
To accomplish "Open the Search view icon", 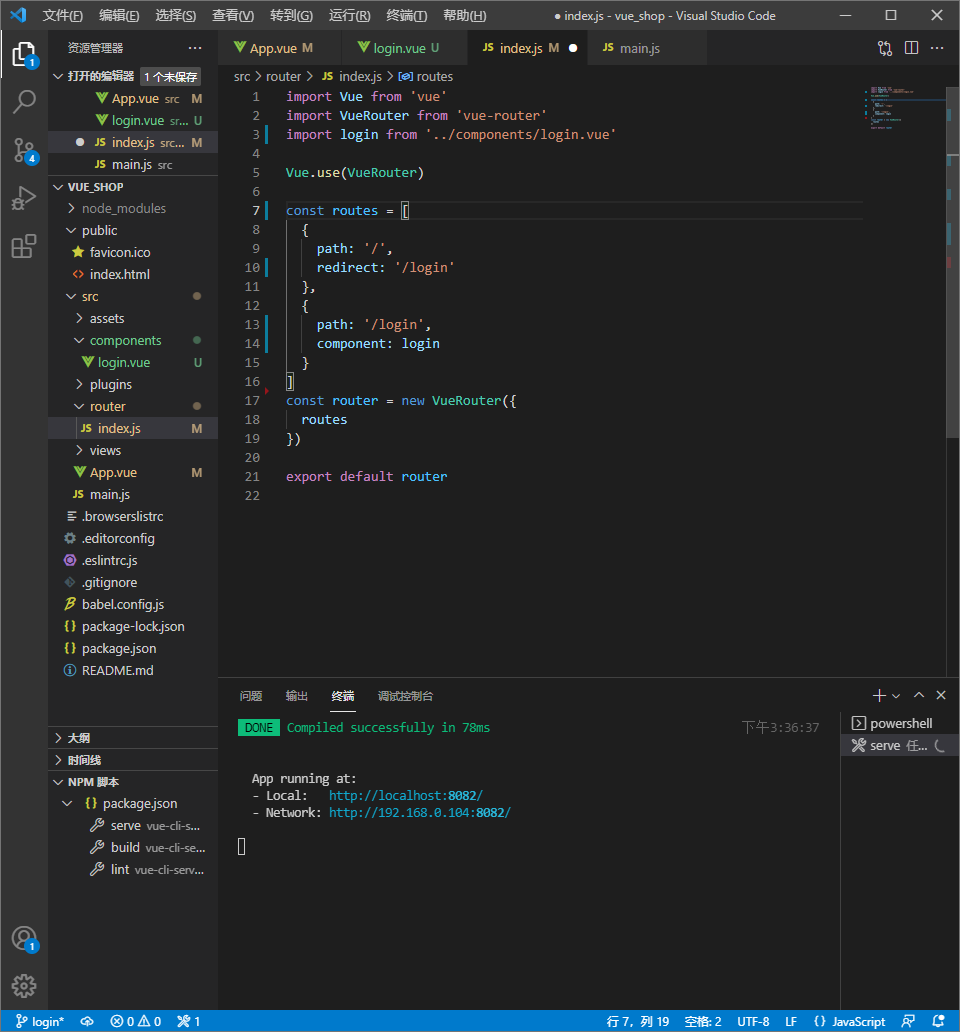I will pos(24,102).
